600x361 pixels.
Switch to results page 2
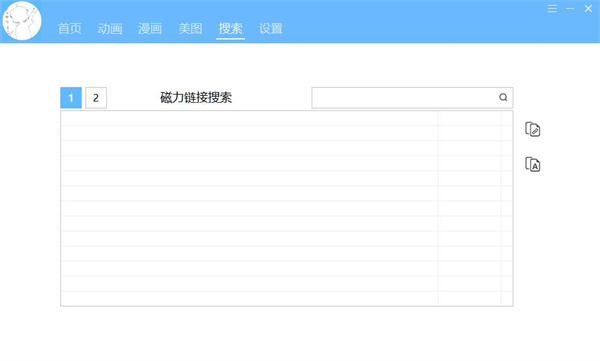tap(96, 98)
